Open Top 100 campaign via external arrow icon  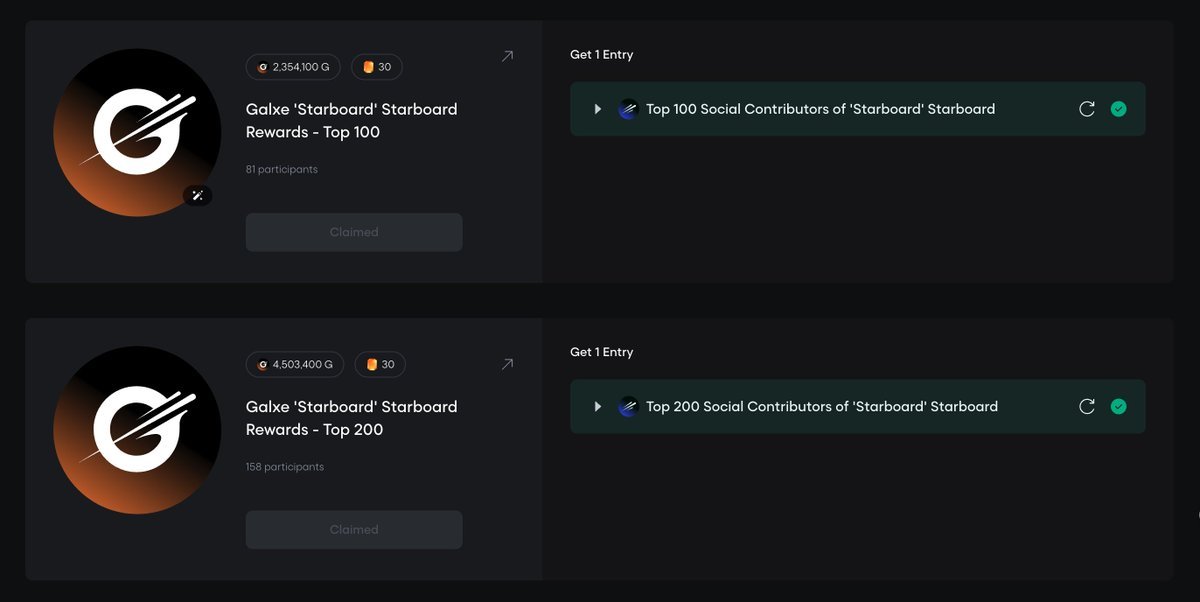click(x=507, y=57)
